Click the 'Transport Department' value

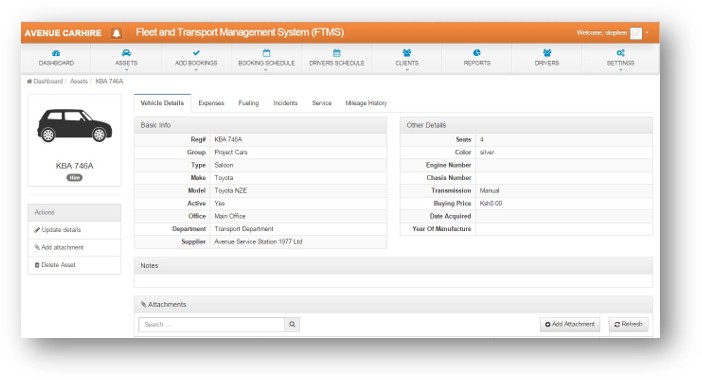(x=244, y=229)
